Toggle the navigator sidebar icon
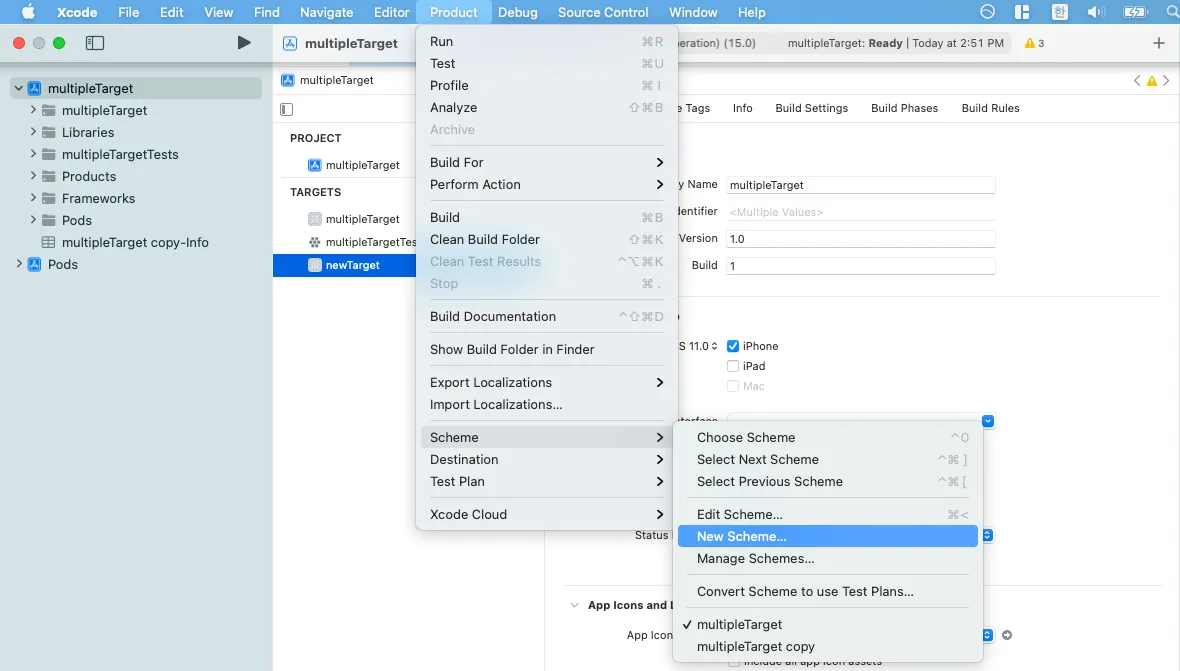Image resolution: width=1180 pixels, height=671 pixels. (x=95, y=43)
